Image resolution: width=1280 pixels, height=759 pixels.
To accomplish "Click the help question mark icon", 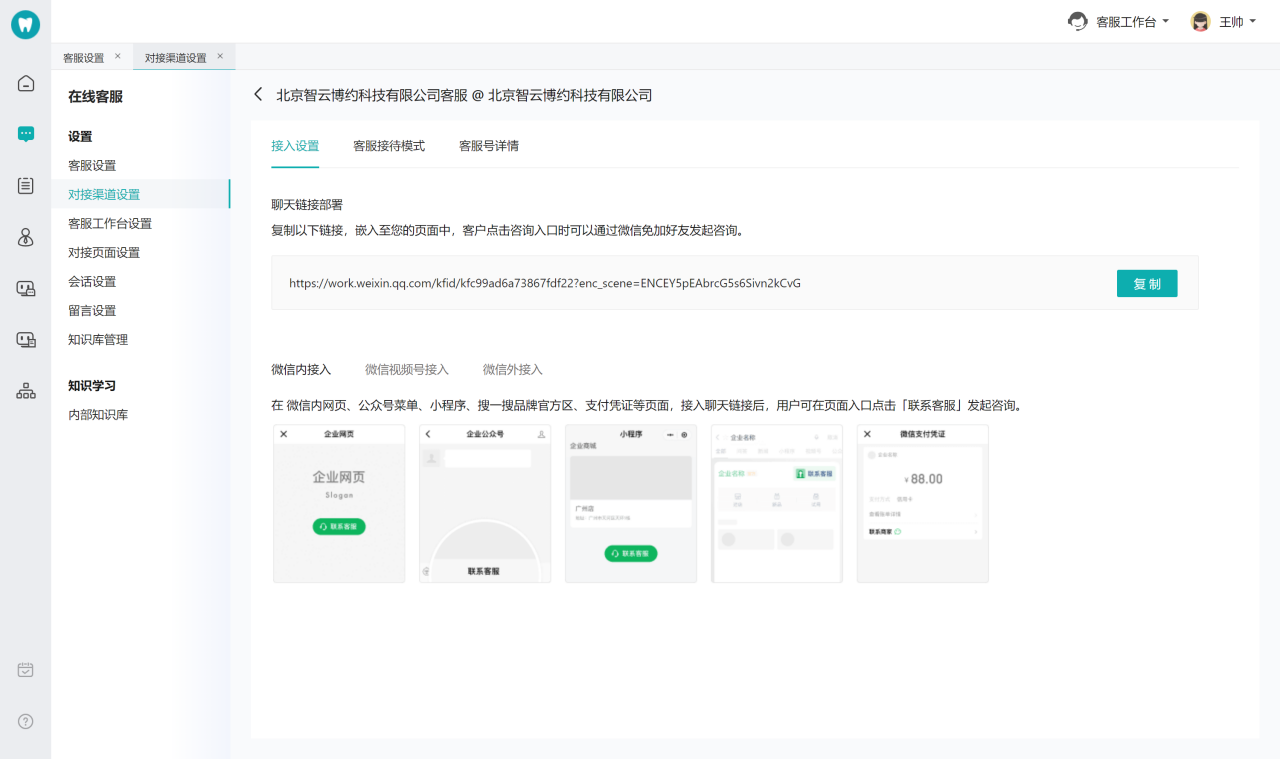I will [x=26, y=721].
